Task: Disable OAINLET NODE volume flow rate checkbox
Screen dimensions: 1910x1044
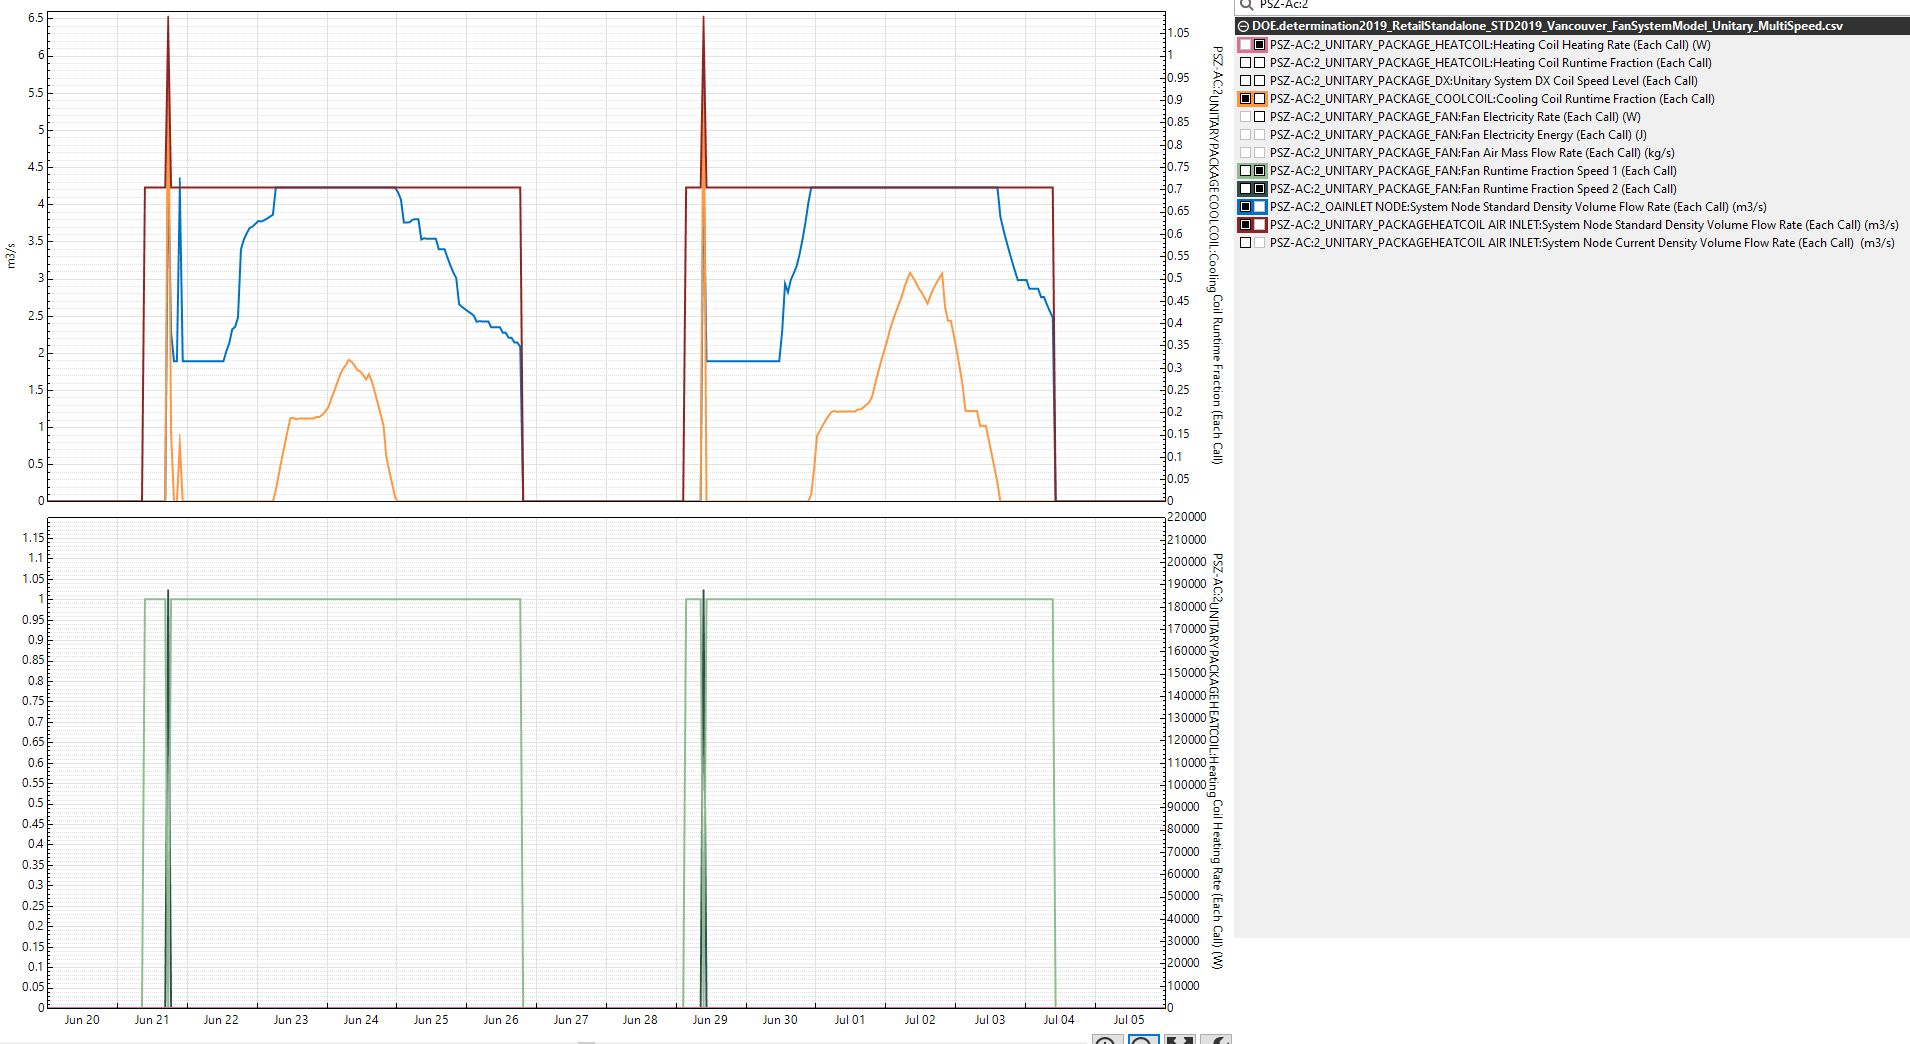Action: coord(1246,206)
